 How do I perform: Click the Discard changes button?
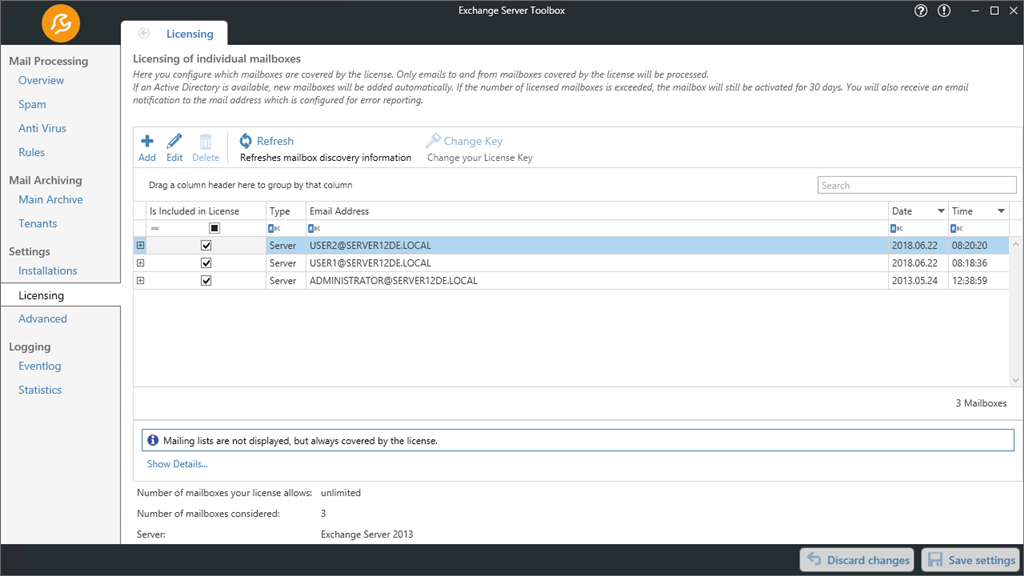coord(857,560)
